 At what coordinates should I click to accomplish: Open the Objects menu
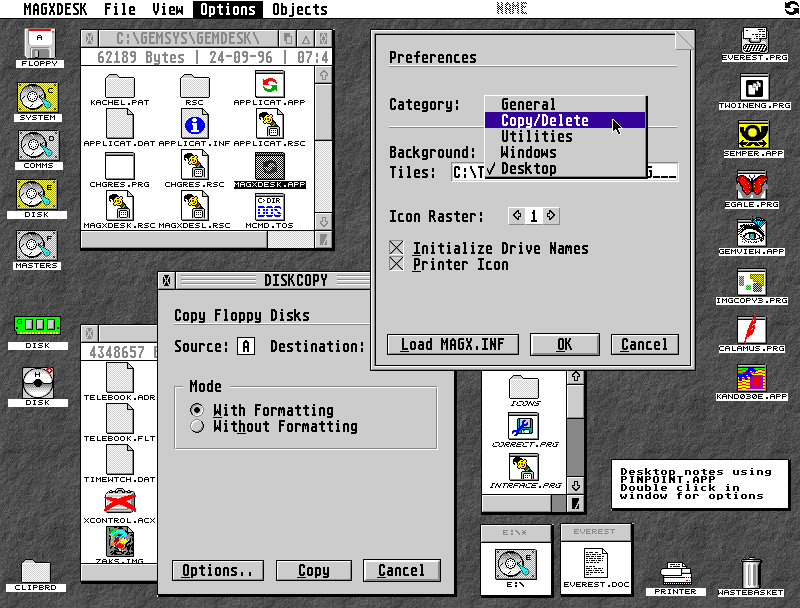pos(299,10)
